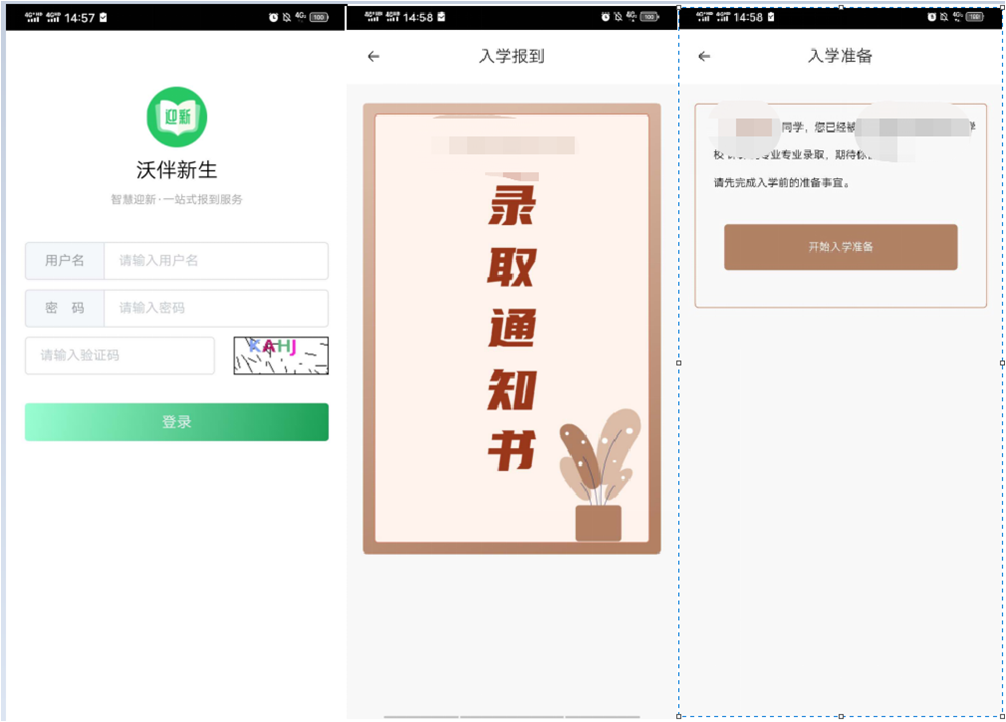Image resolution: width=1006 pixels, height=722 pixels.
Task: Go back using the arrow on 入学报到 screen
Action: tap(374, 57)
